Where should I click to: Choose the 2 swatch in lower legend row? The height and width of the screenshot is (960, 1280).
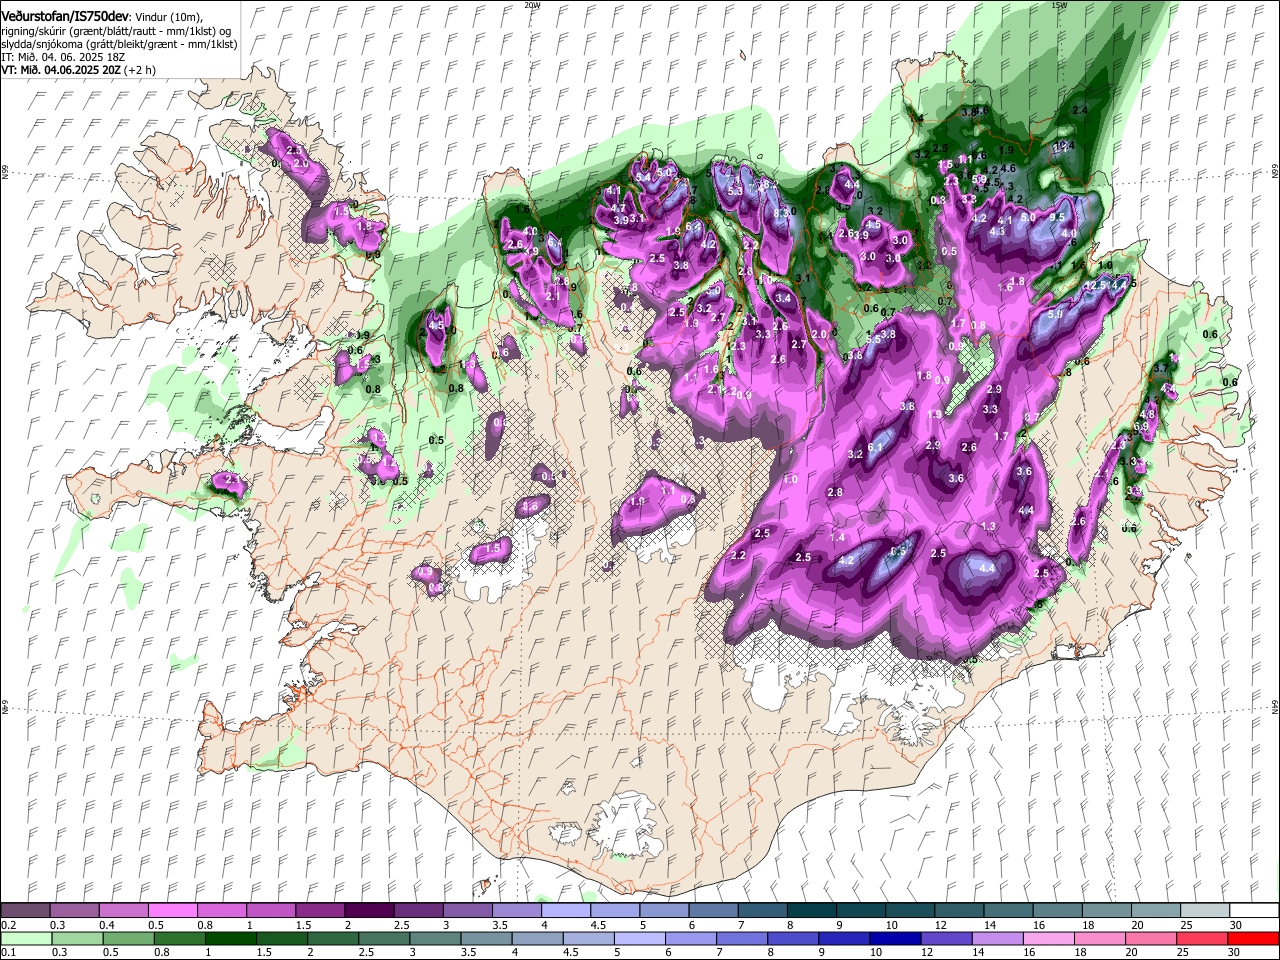click(x=333, y=938)
